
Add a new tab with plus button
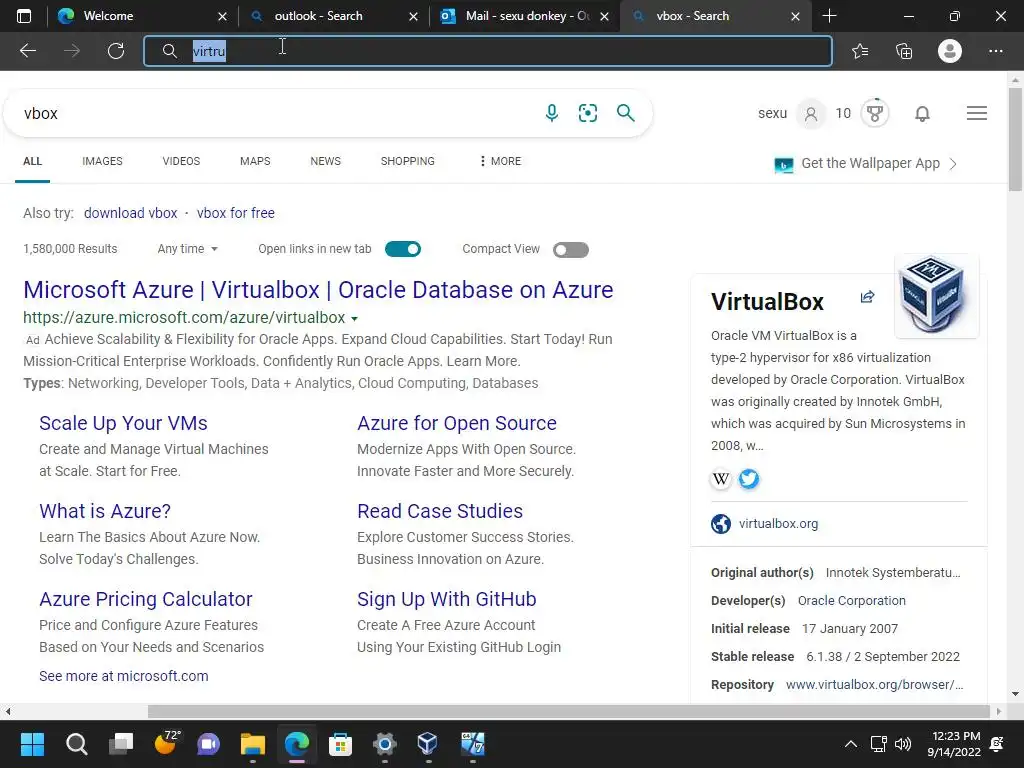[x=829, y=16]
